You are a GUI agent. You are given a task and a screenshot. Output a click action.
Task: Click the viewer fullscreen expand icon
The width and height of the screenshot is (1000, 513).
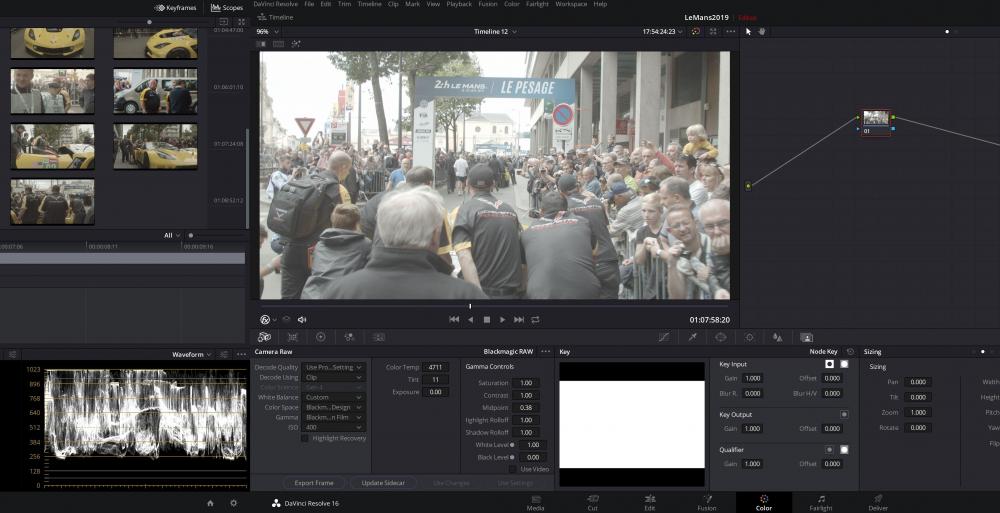point(713,31)
